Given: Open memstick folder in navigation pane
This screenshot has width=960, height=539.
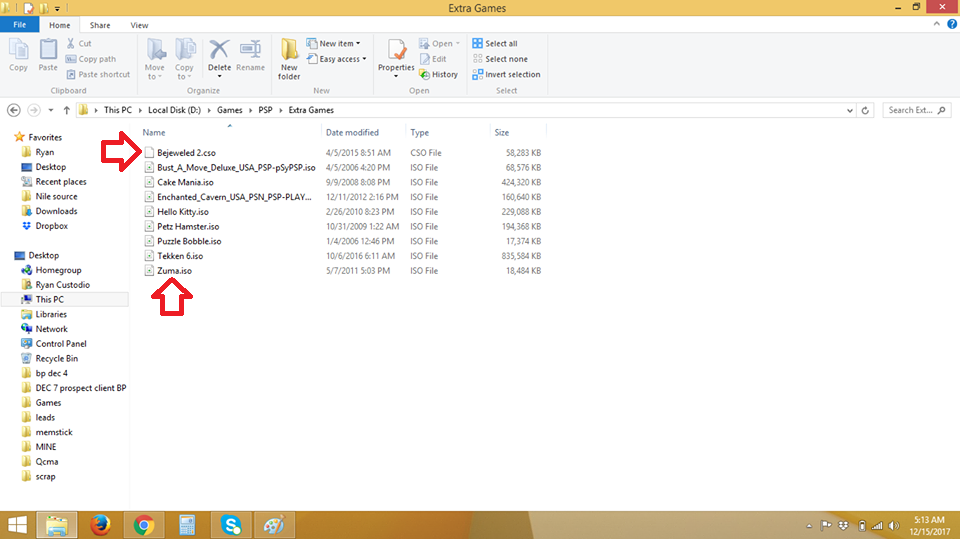Looking at the screenshot, I should point(54,432).
